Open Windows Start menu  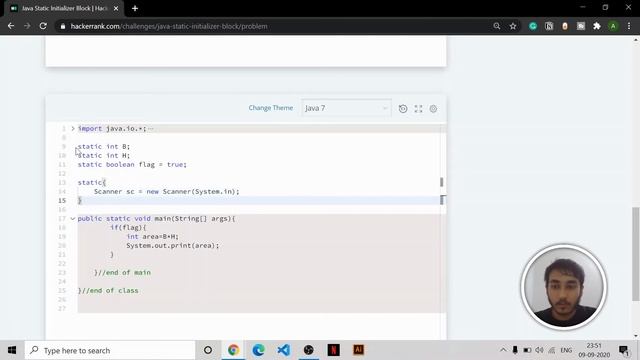(x=12, y=350)
